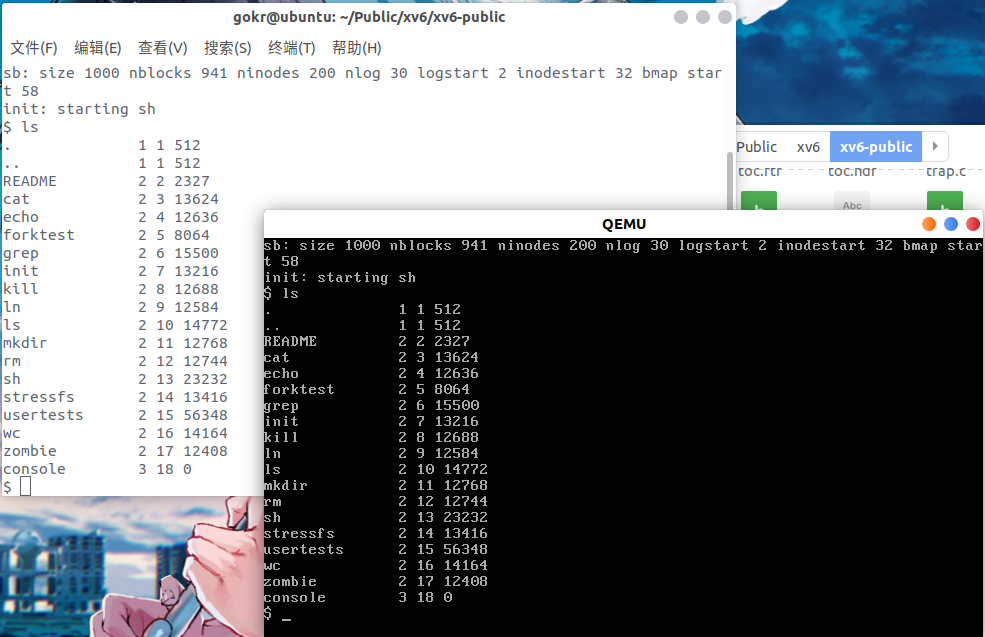The height and width of the screenshot is (637, 985).
Task: Minimize the gokr@ubuntu terminal window
Action: coord(681,18)
